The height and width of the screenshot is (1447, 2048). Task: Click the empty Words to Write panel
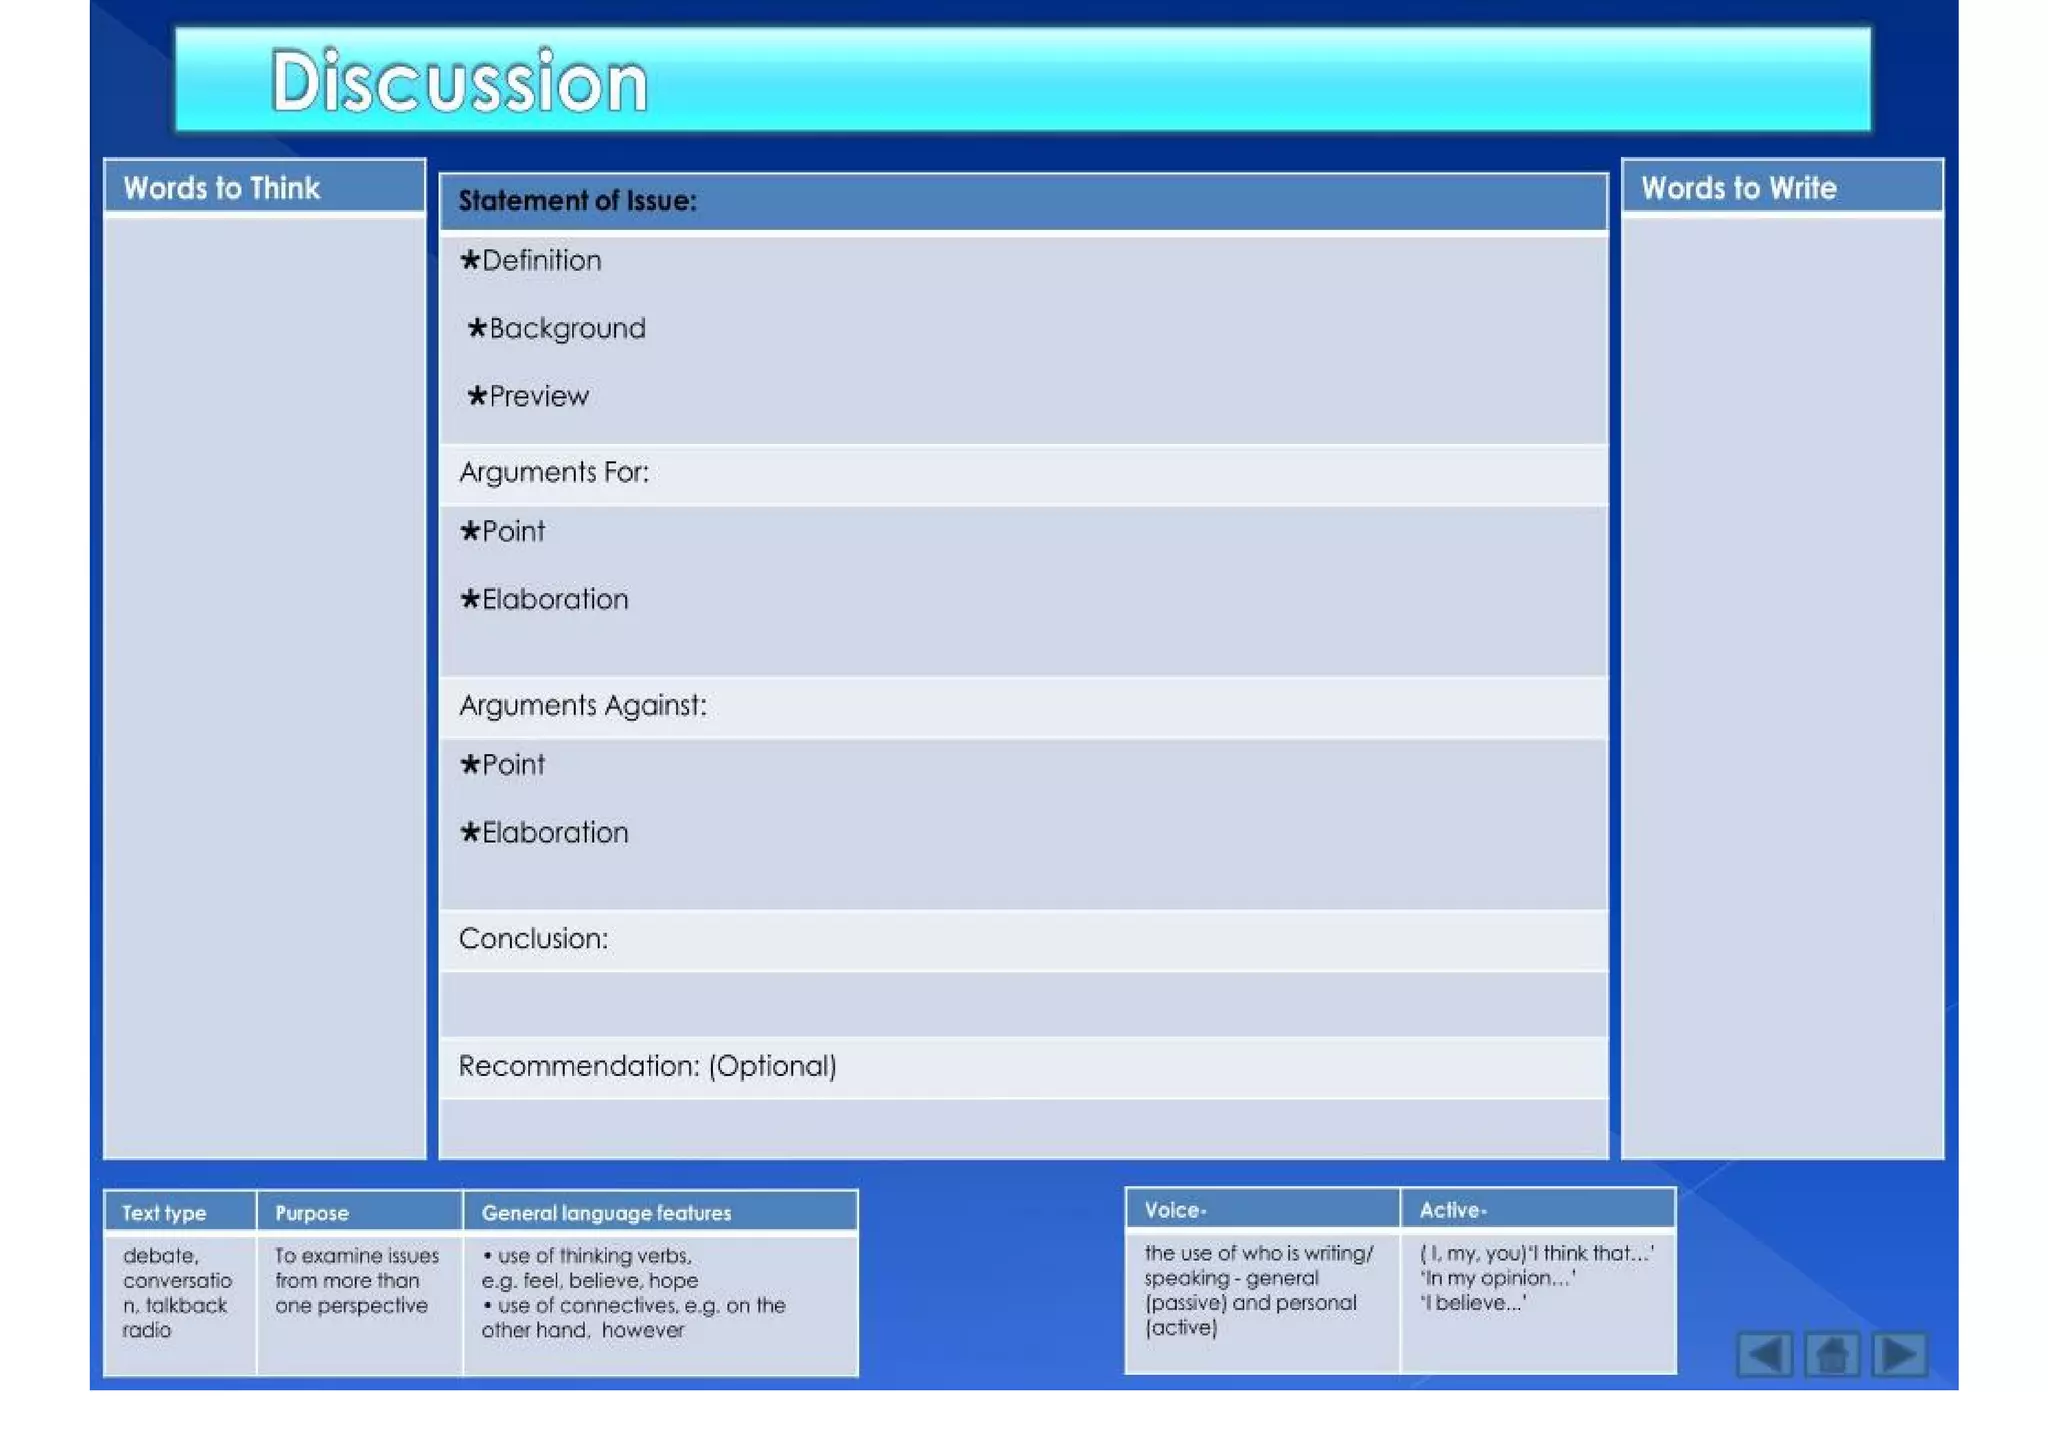[1781, 685]
